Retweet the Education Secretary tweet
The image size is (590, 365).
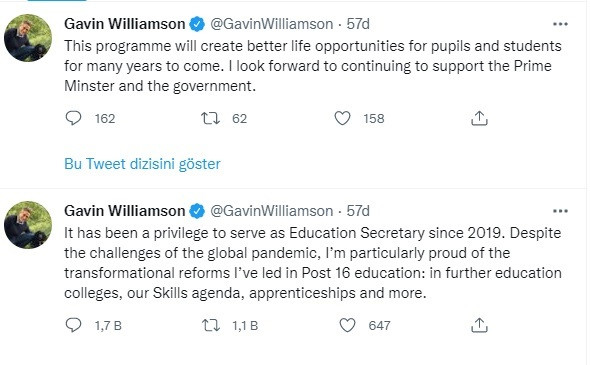211,325
